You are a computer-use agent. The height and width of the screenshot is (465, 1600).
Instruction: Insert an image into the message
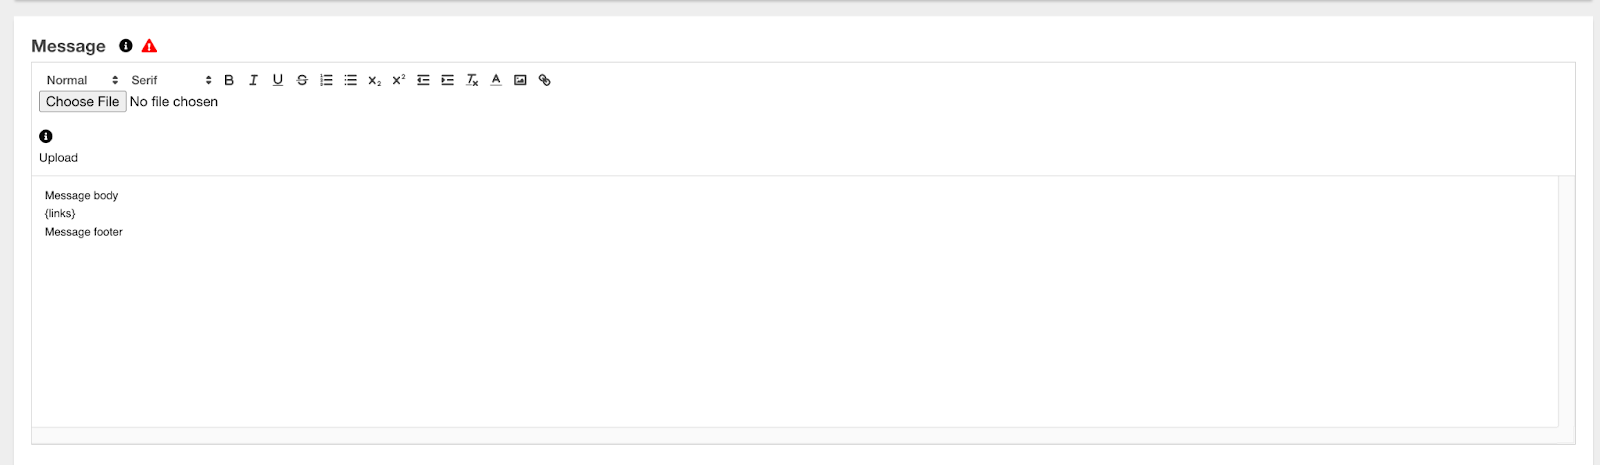click(520, 80)
